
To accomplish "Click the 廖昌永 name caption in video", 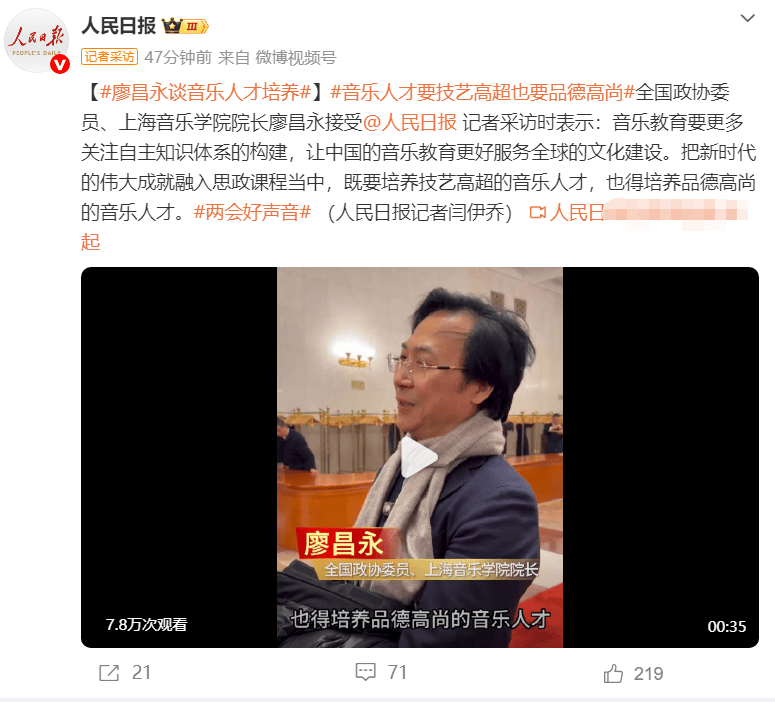I will coord(344,544).
